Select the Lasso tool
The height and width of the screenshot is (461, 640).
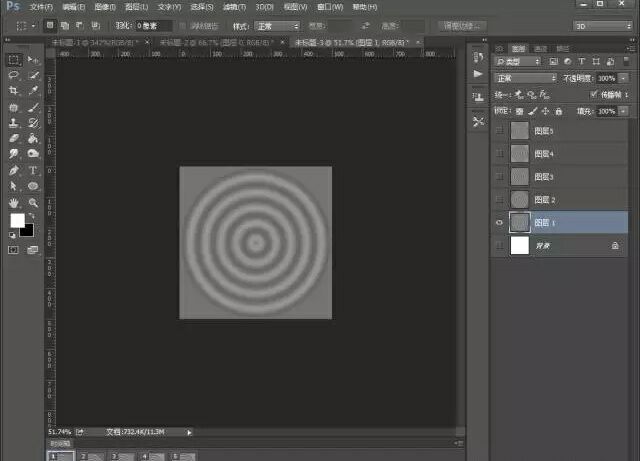tap(14, 75)
